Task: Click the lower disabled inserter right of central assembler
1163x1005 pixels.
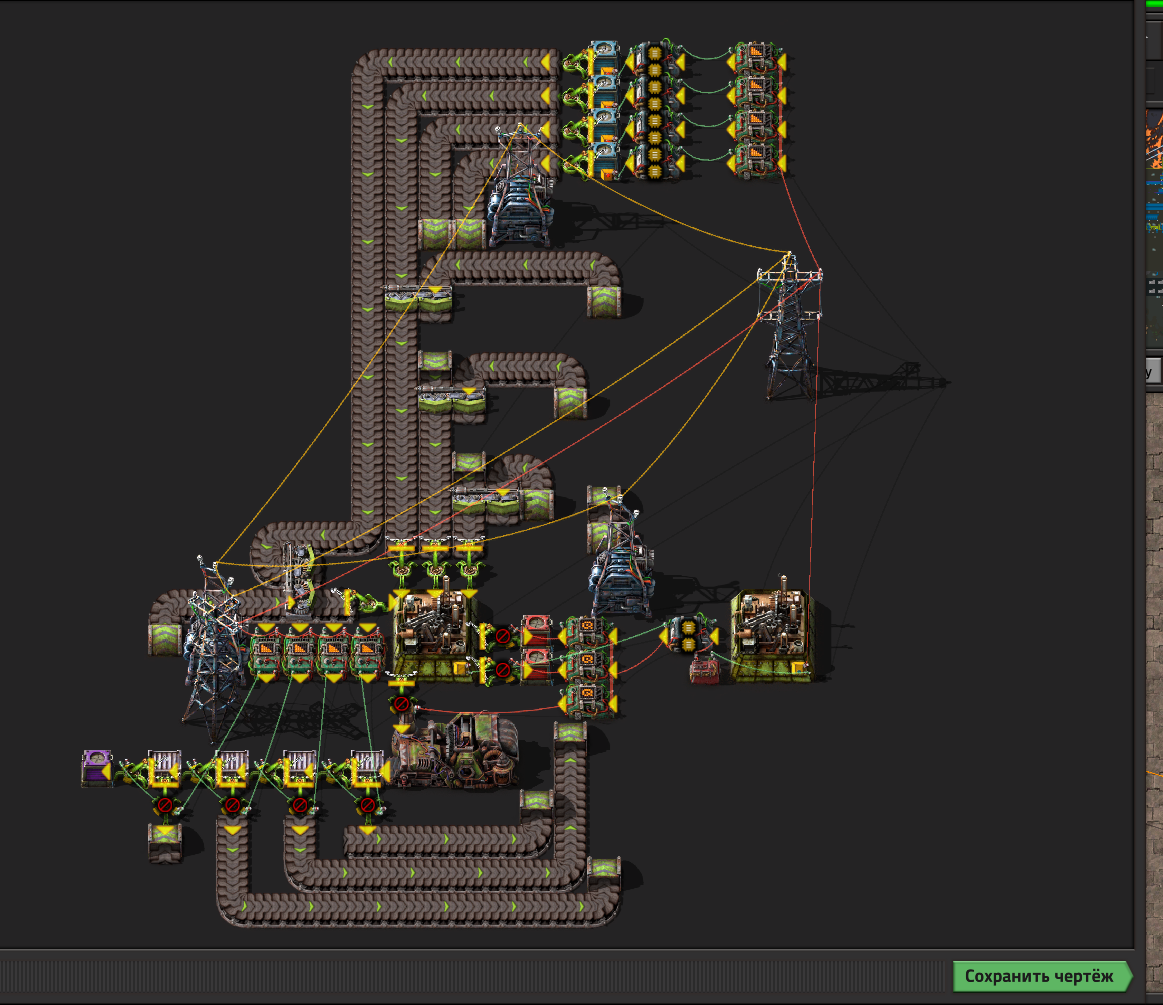Action: tap(501, 669)
